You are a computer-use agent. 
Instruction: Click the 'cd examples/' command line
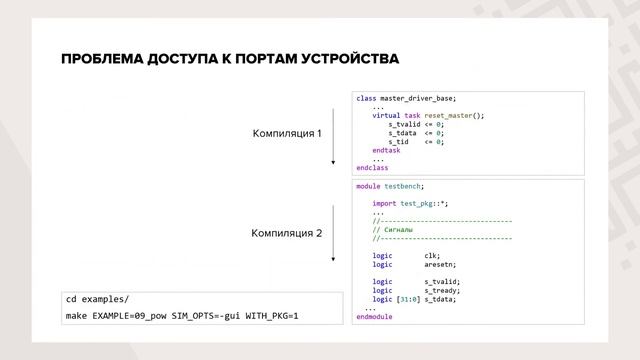(97, 299)
